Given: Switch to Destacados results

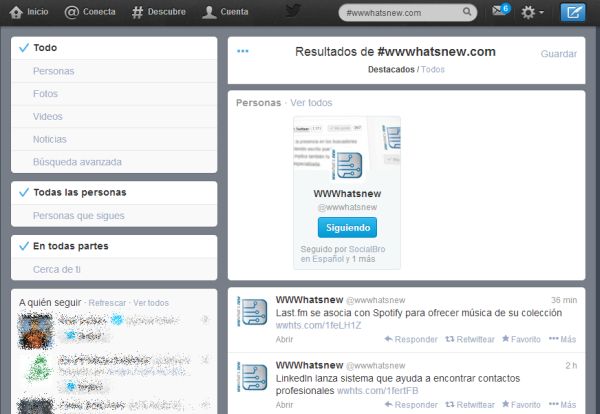Looking at the screenshot, I should tap(391, 70).
